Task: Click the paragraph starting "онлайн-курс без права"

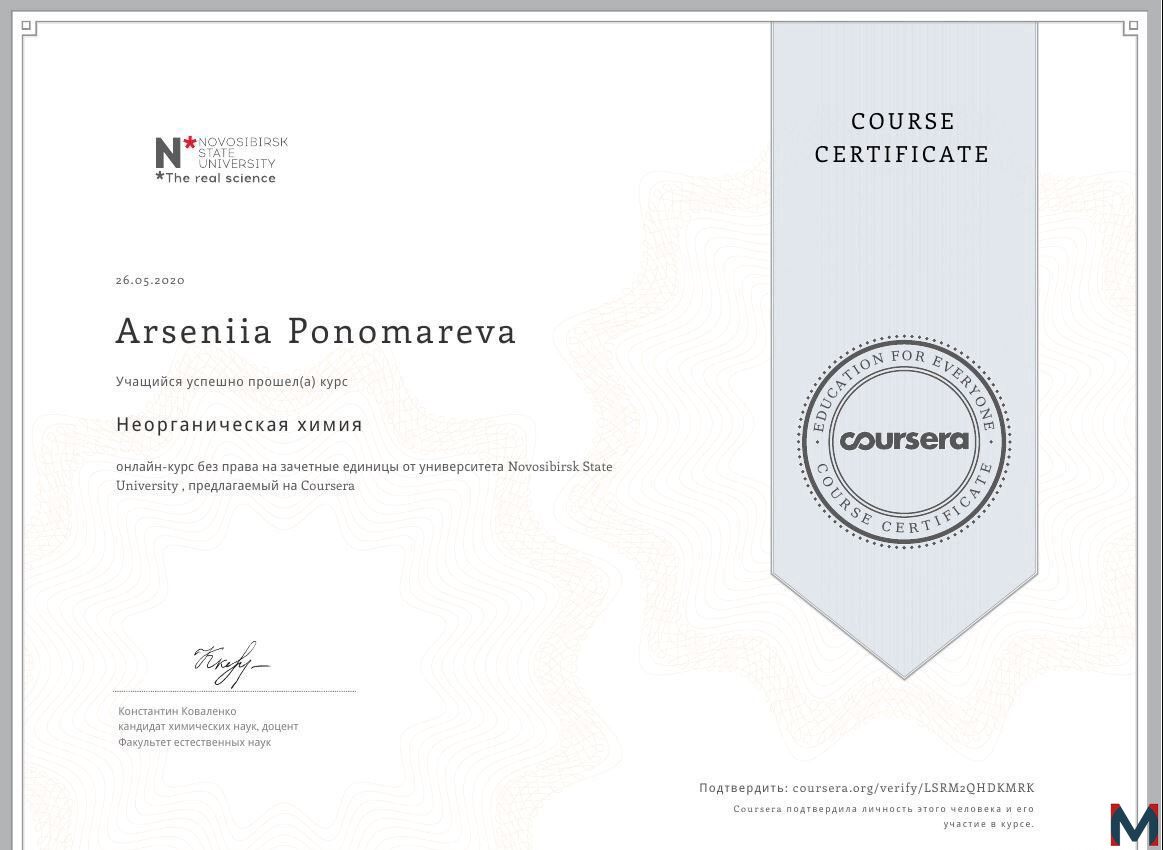Action: pyautogui.click(x=364, y=476)
